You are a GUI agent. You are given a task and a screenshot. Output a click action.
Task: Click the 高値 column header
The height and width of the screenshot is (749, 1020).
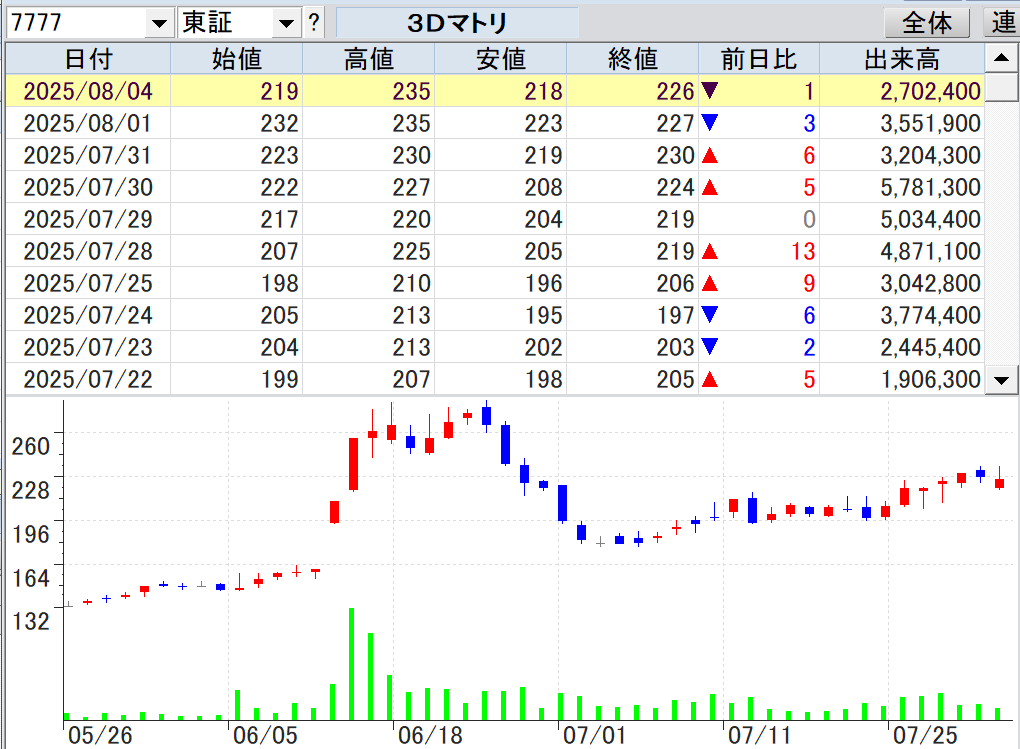369,59
